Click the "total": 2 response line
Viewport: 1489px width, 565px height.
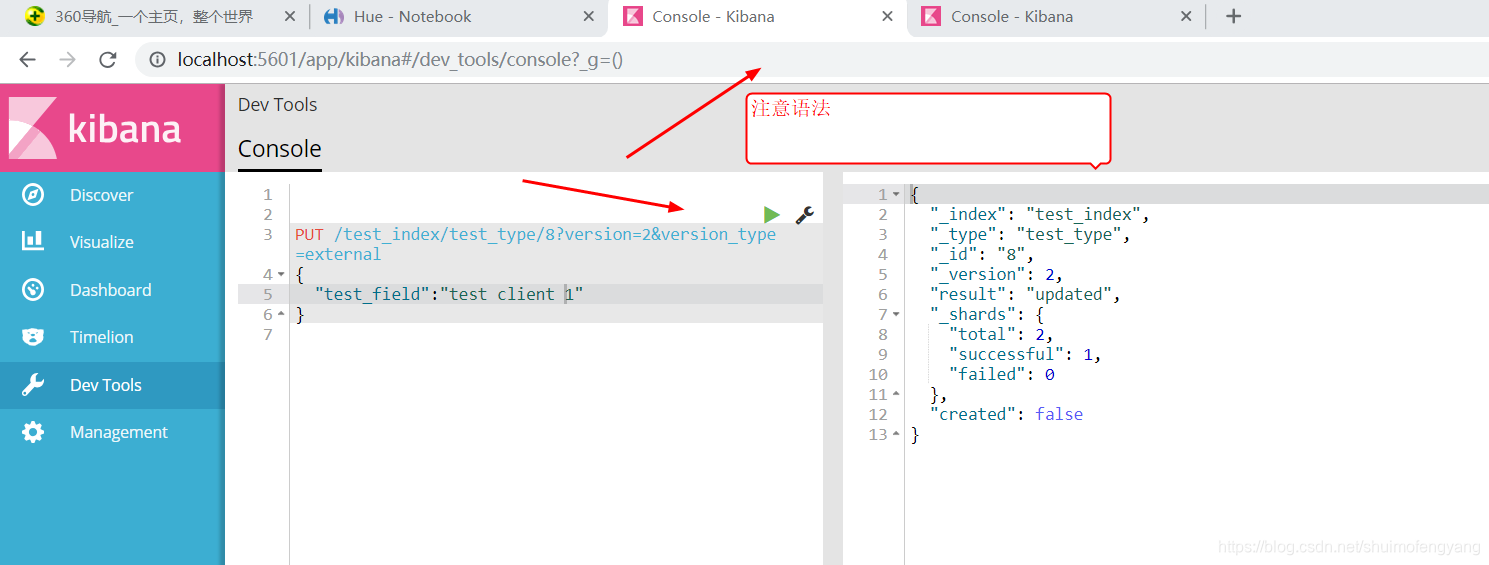[1001, 334]
